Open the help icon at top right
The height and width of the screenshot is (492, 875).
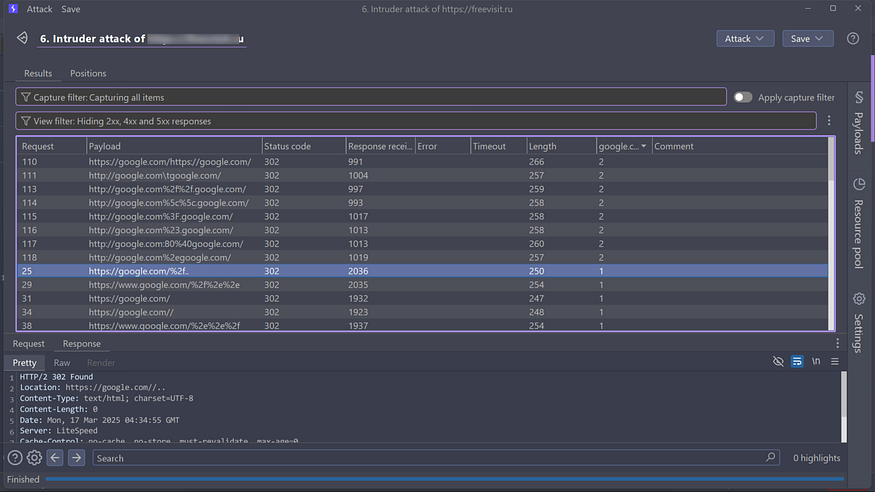pos(853,38)
